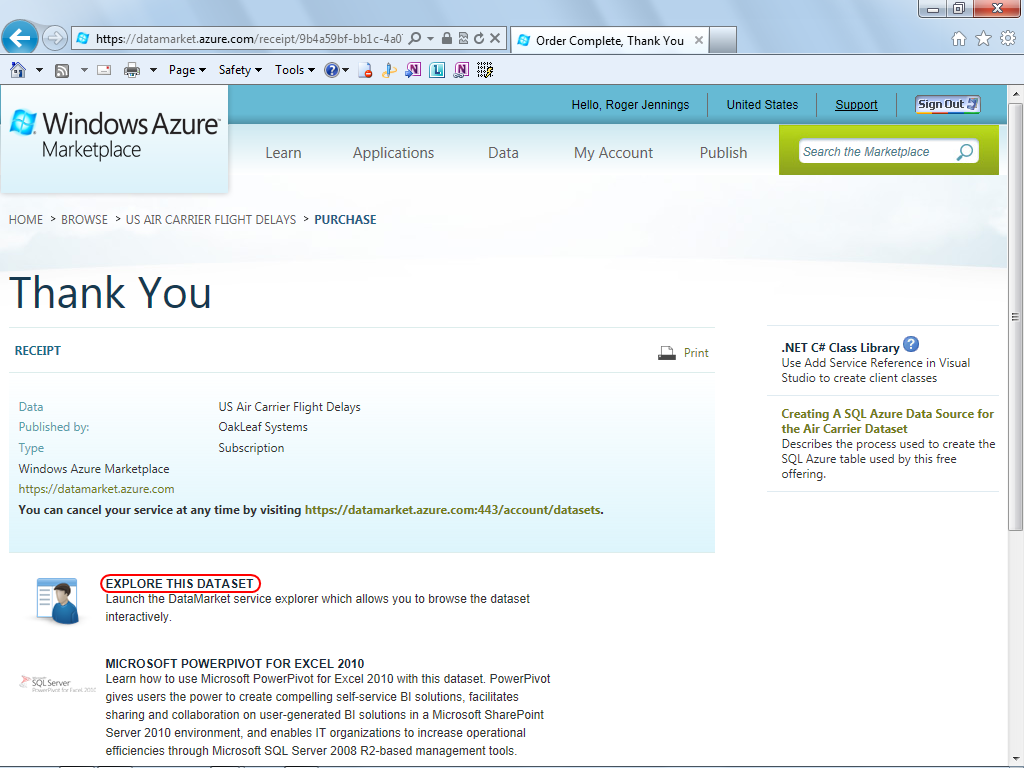Click the browser Back arrow button

[x=20, y=38]
